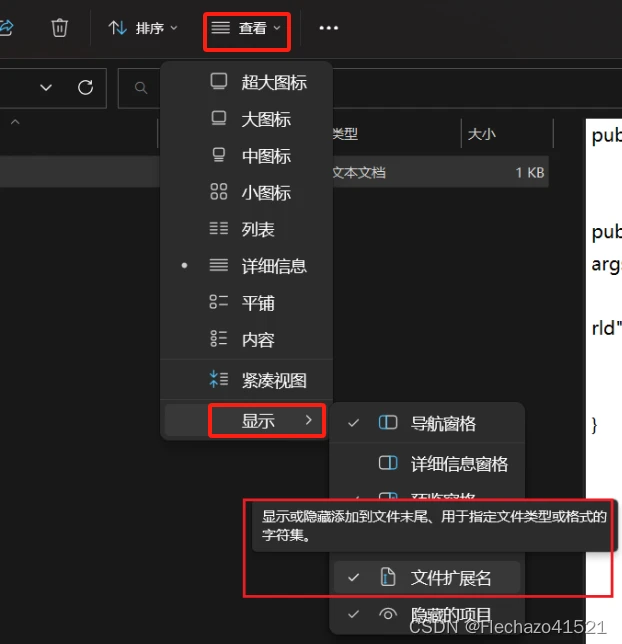
Task: Expand the address bar history chevron
Action: [x=46, y=87]
